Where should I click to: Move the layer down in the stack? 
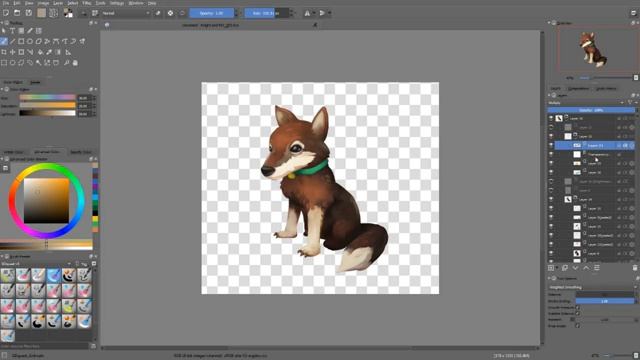[576, 268]
